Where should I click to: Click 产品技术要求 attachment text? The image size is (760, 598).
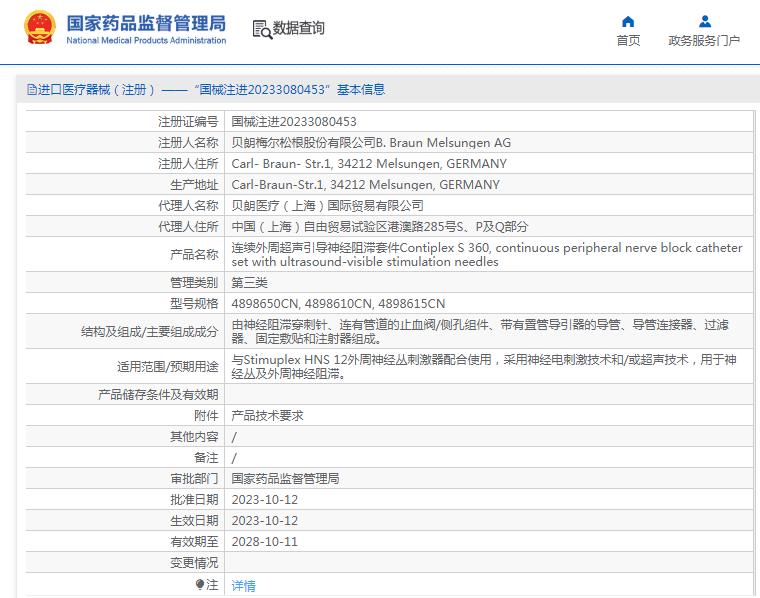pos(267,415)
